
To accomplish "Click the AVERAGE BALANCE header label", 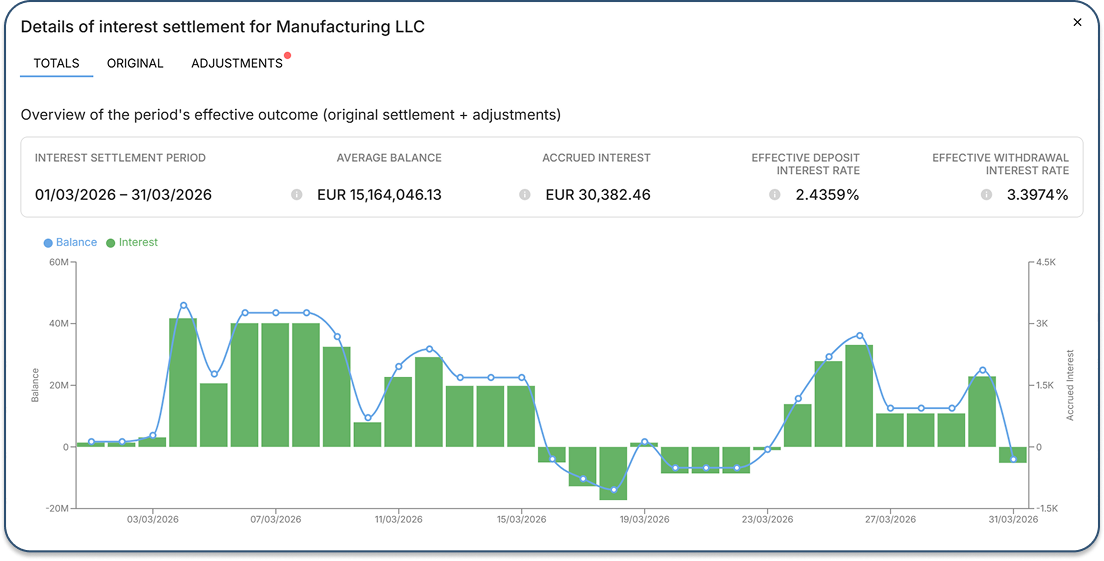I will (389, 158).
